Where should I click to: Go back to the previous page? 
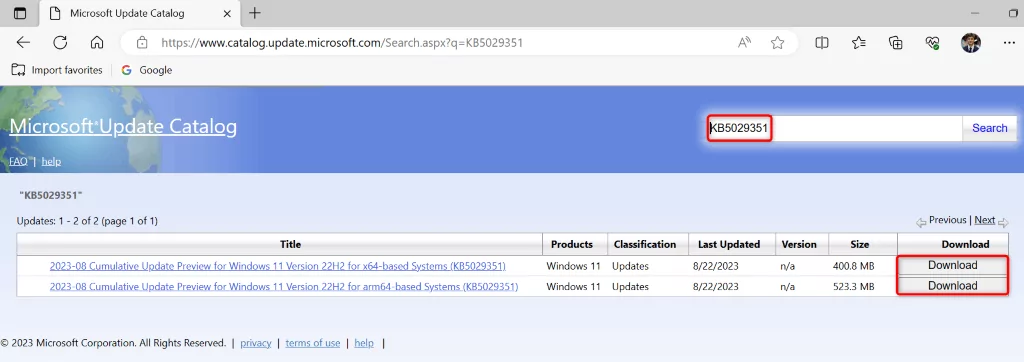tap(24, 42)
